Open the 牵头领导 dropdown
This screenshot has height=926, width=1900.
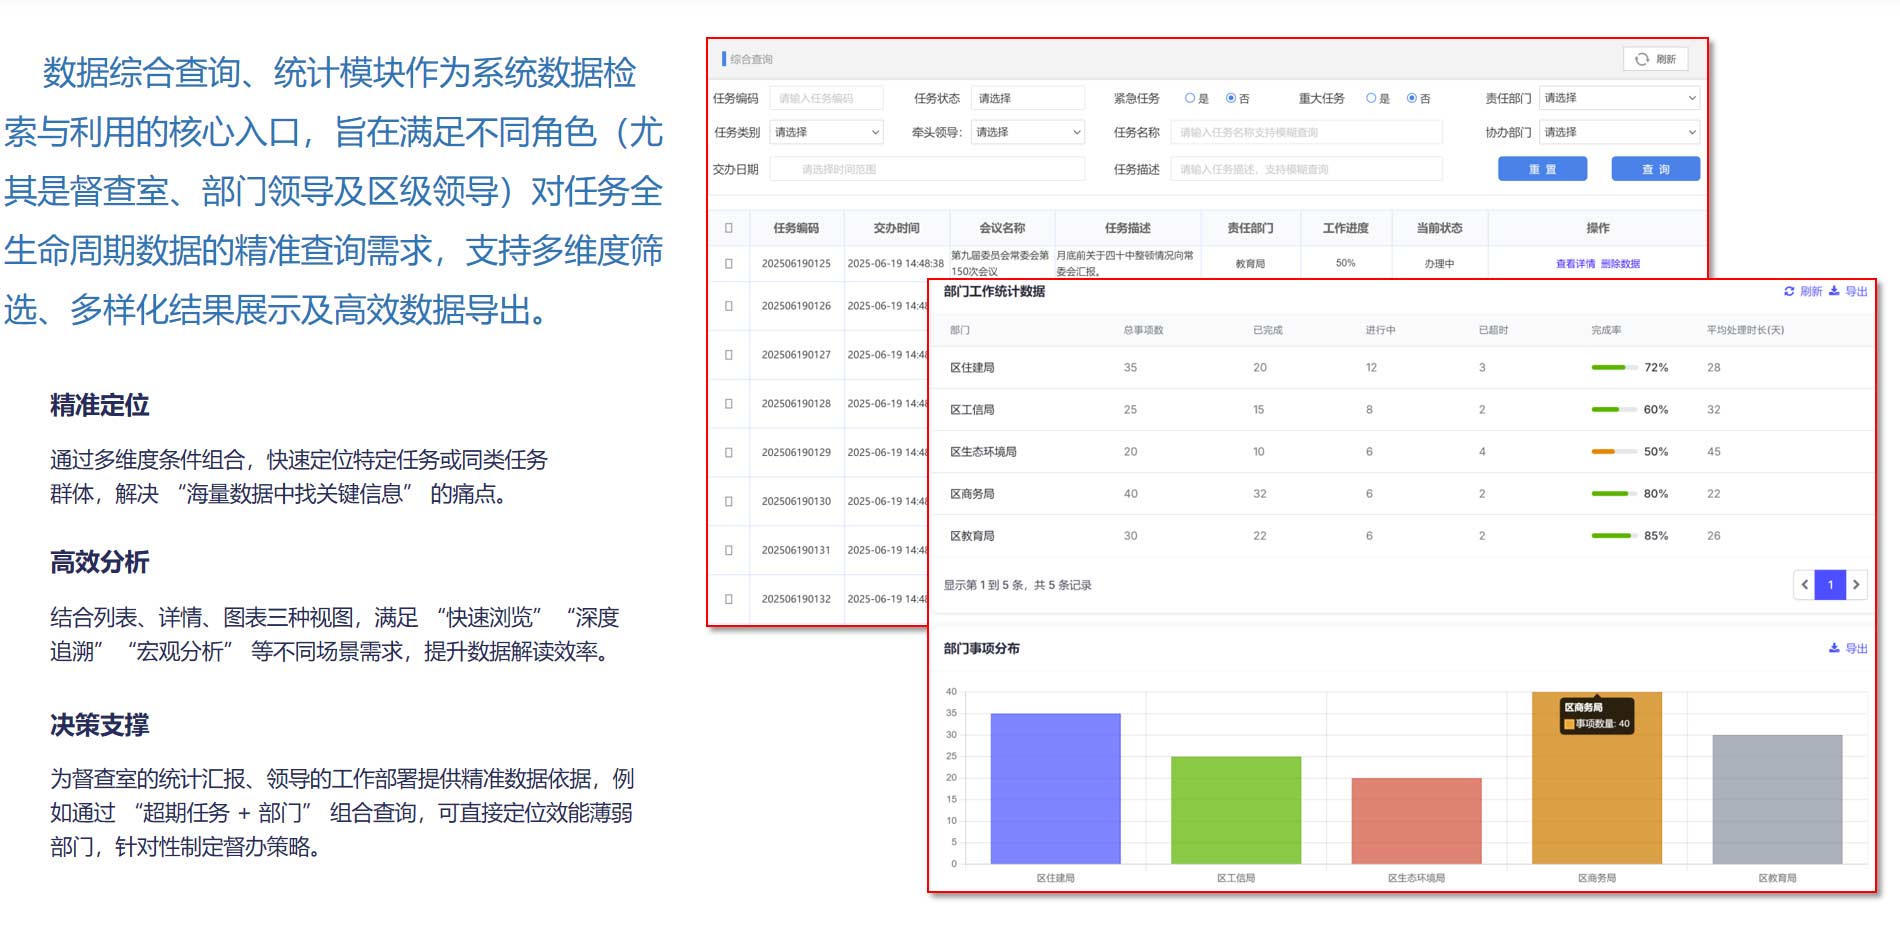coord(1027,132)
